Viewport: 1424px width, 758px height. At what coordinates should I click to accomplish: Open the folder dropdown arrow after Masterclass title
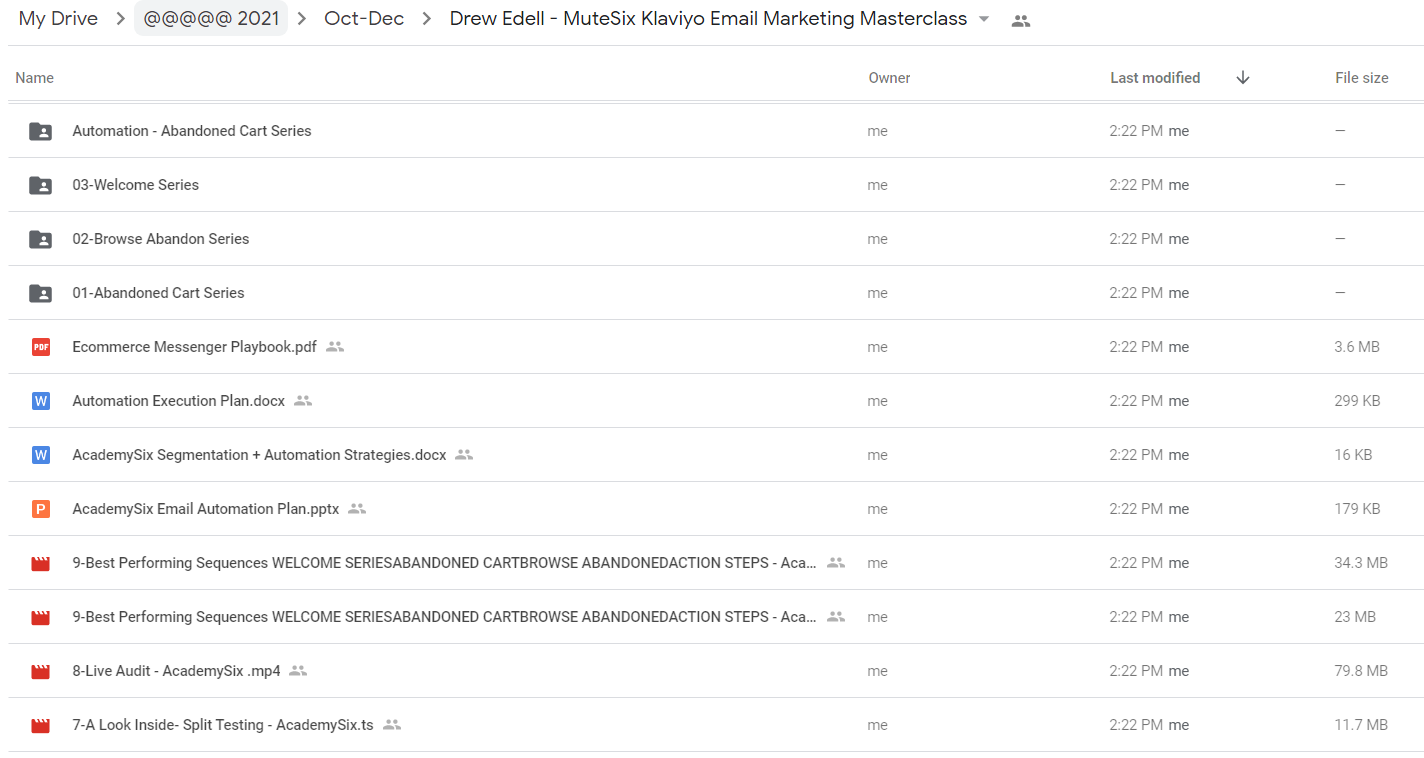point(984,19)
